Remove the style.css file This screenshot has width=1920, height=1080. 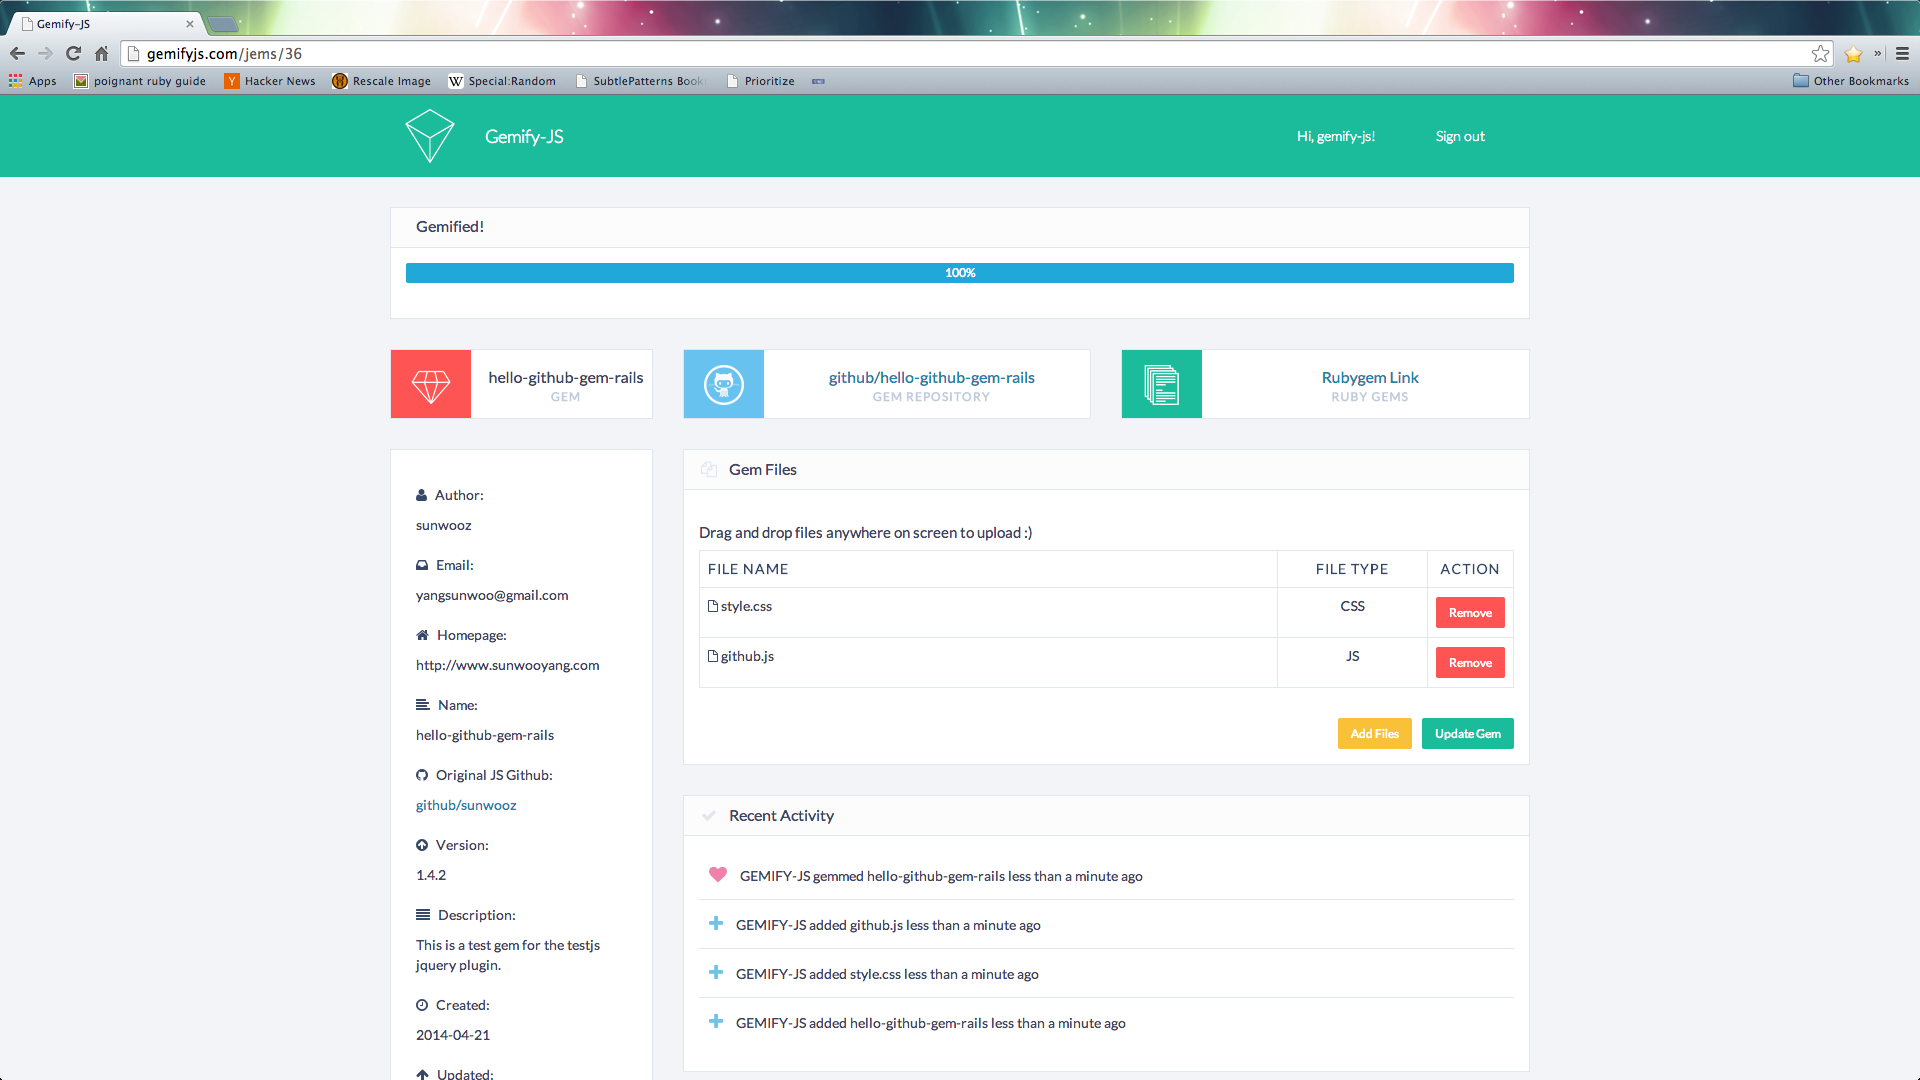1470,613
